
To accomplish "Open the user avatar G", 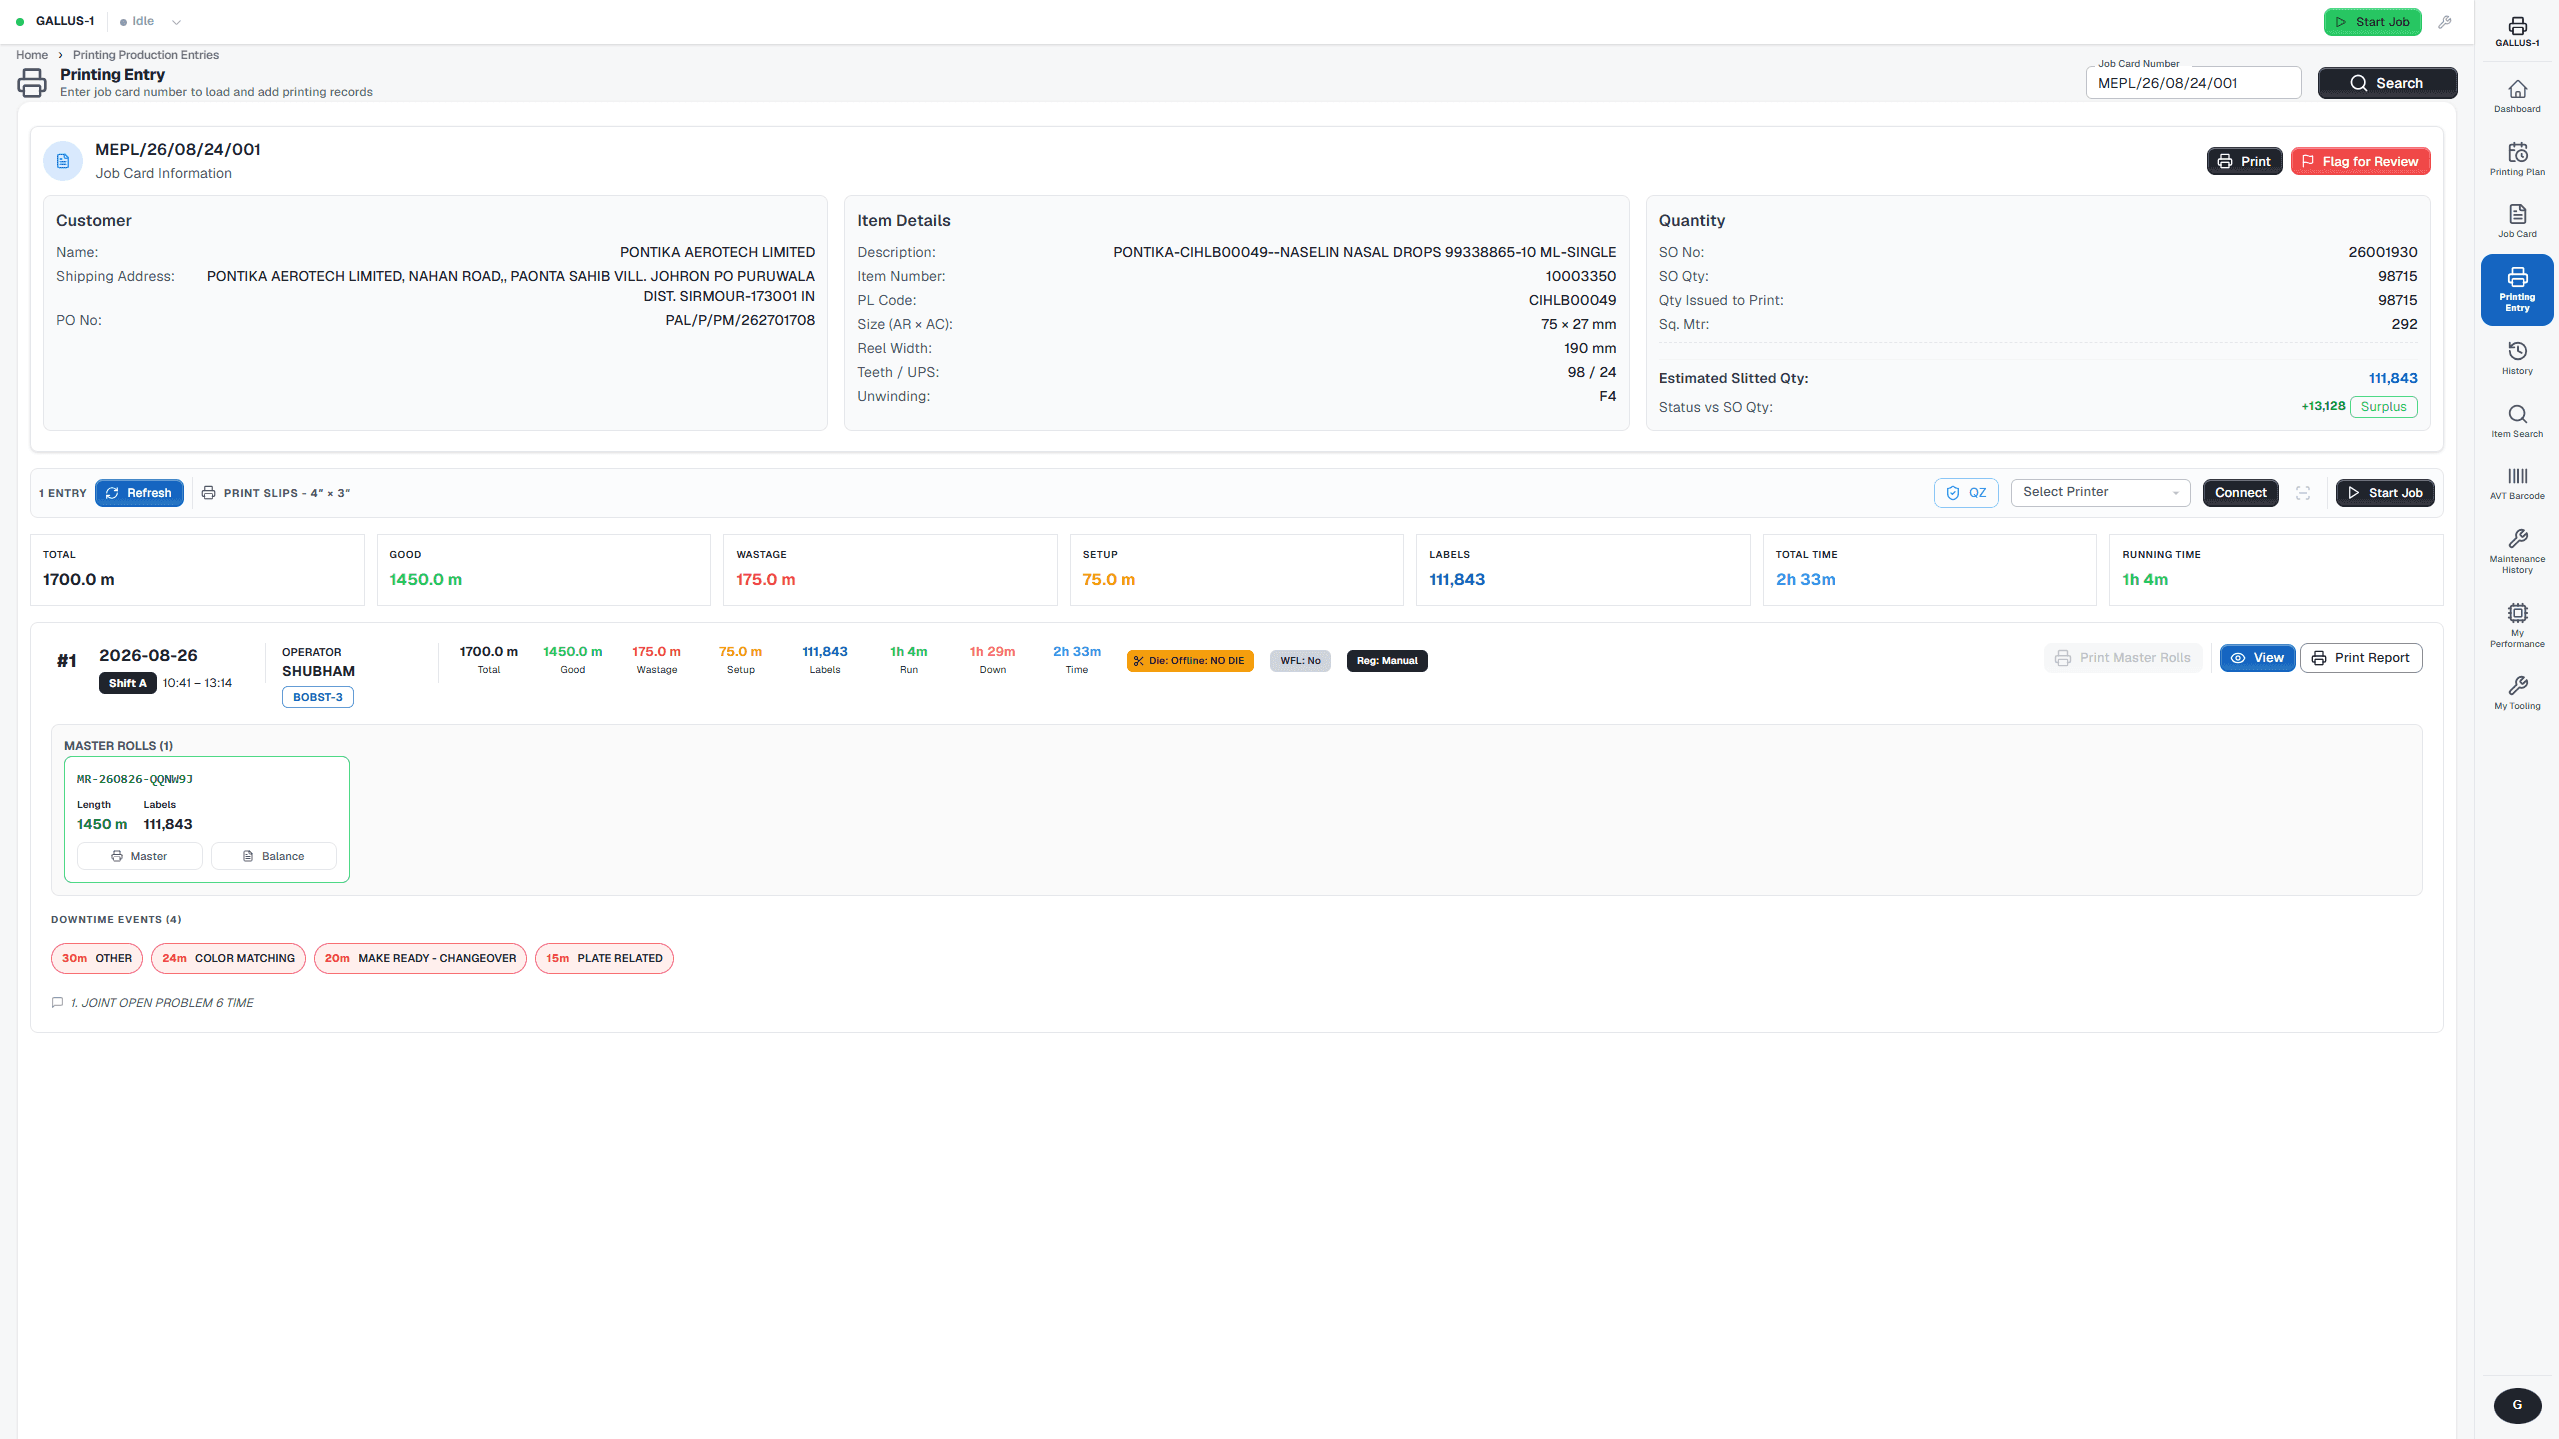I will (2517, 1405).
